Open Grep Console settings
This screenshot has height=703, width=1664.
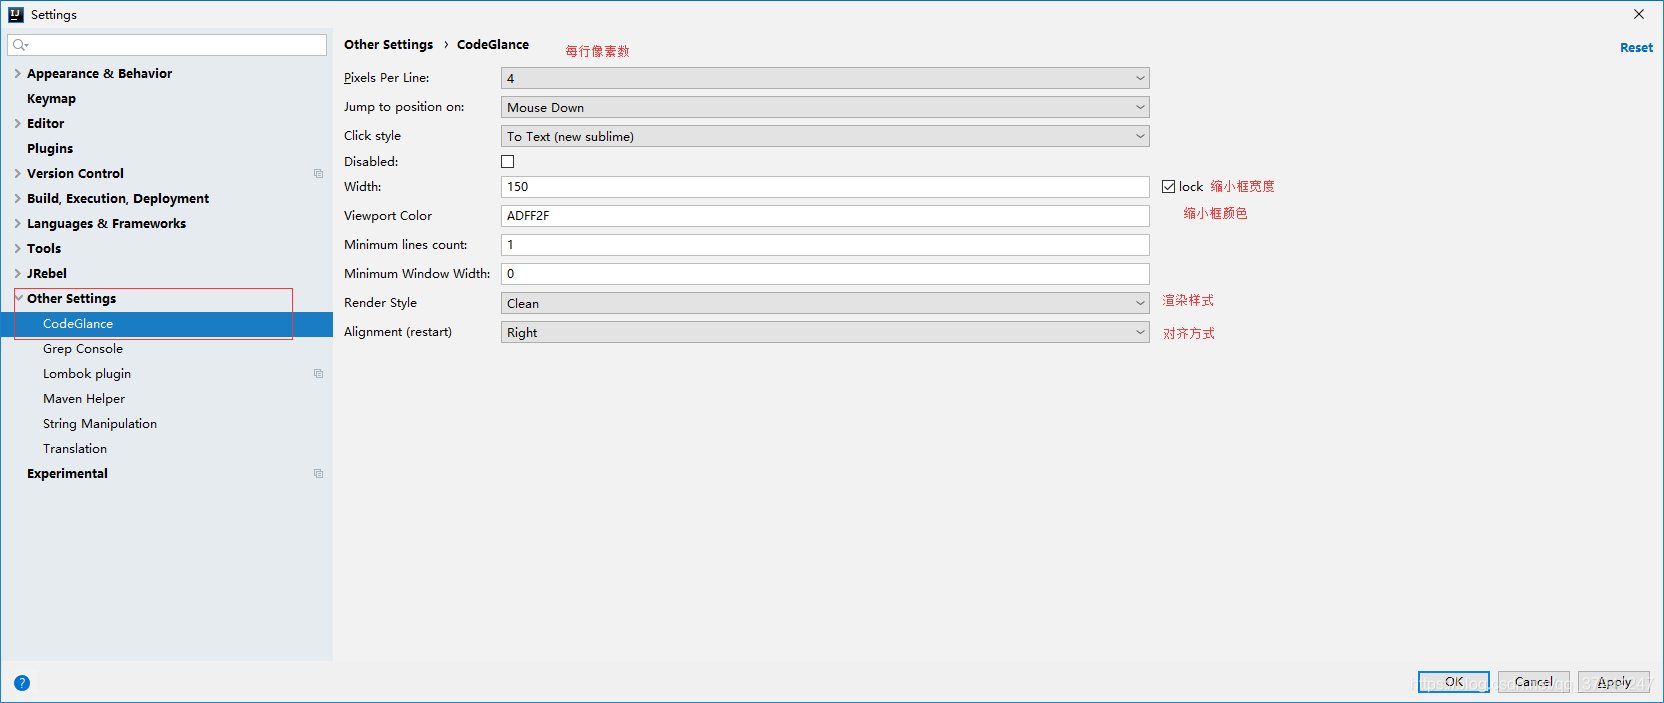click(83, 349)
